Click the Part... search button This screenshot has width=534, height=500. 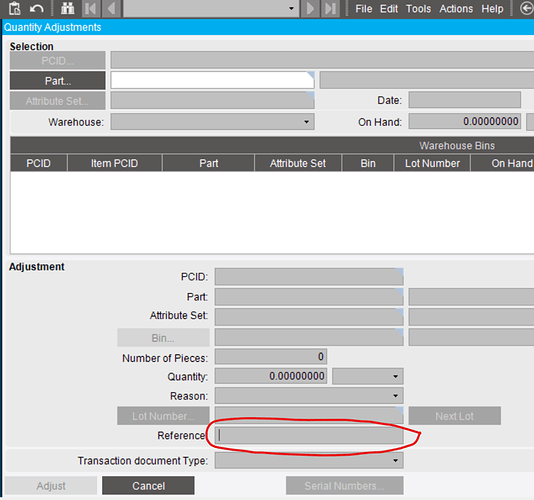tap(58, 81)
